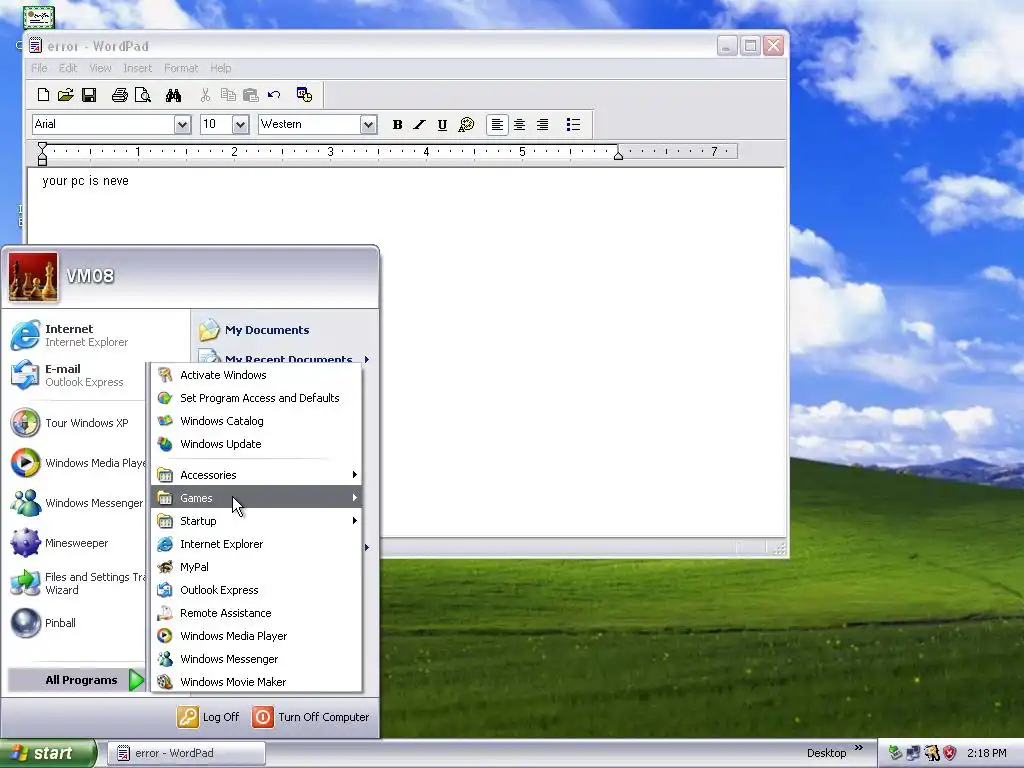The height and width of the screenshot is (768, 1024).
Task: Toggle Underline formatting
Action: [x=442, y=125]
